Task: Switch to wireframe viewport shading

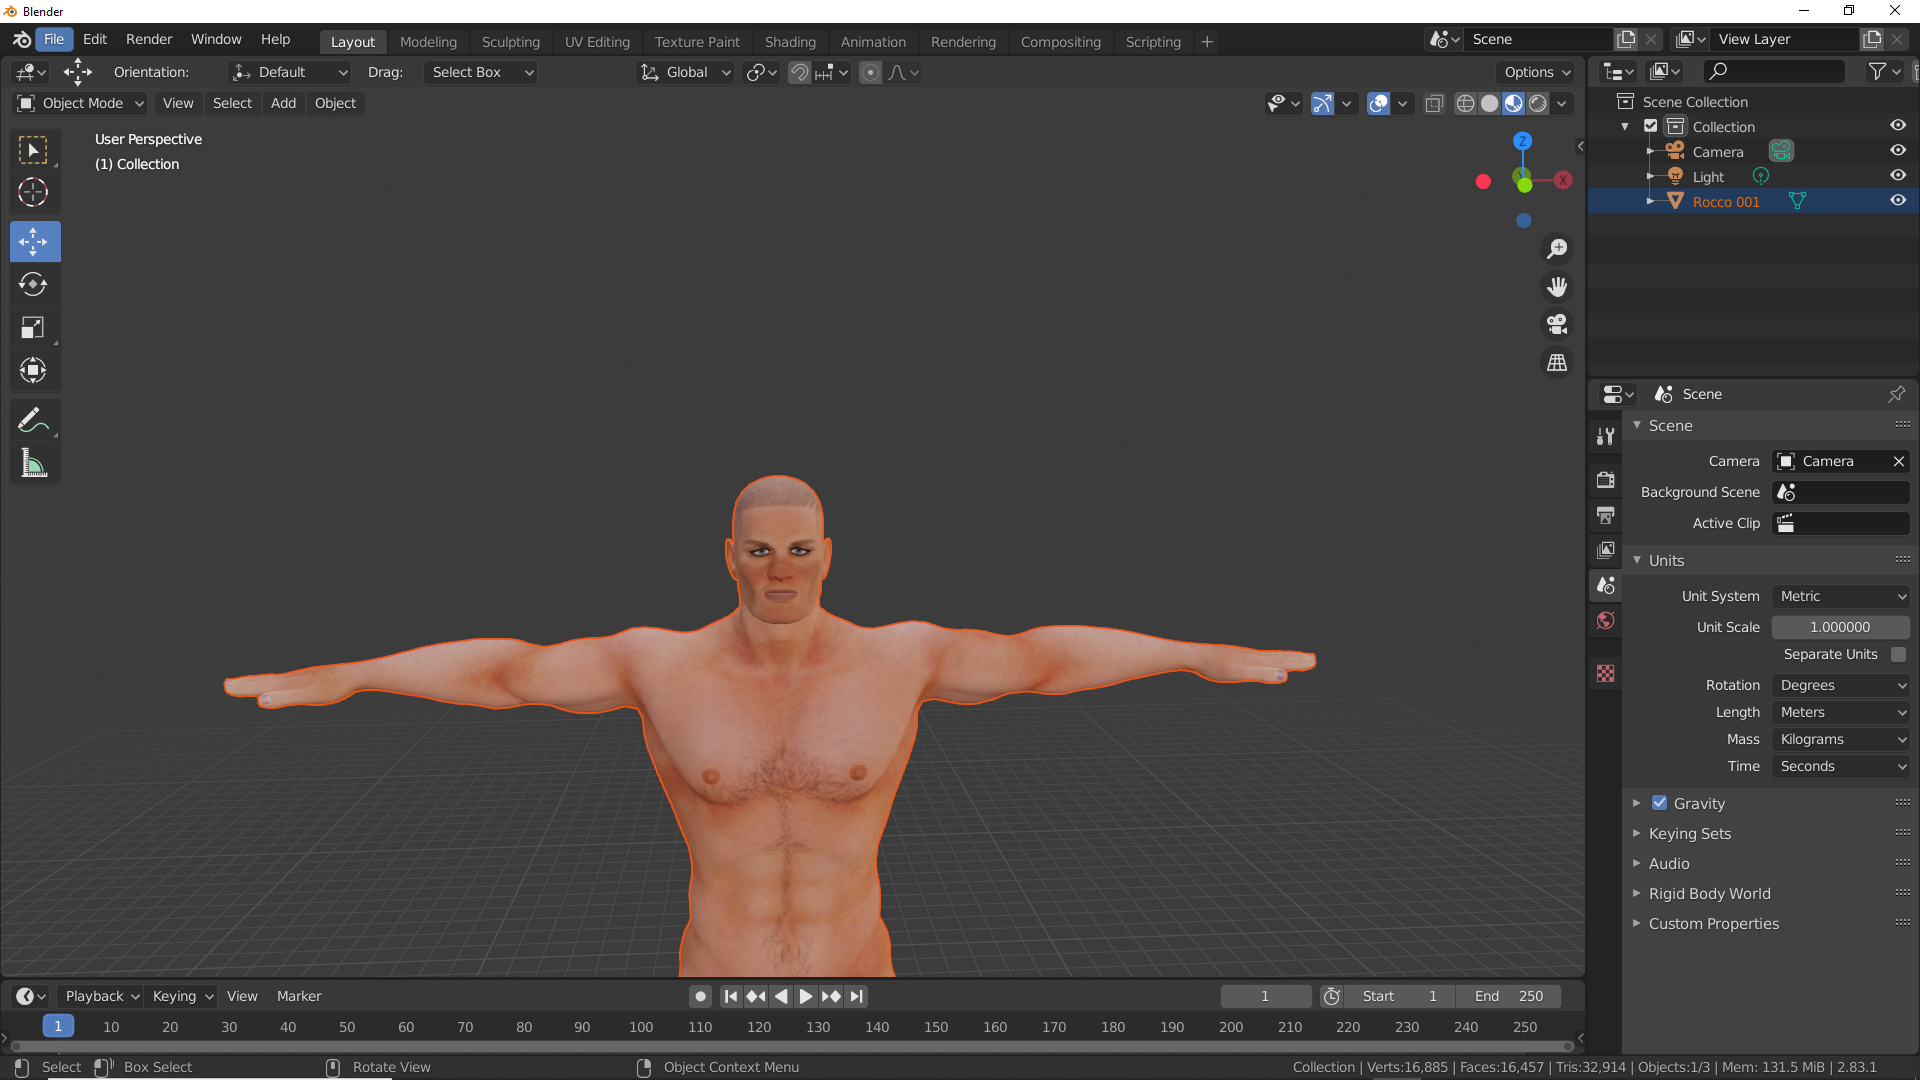Action: coord(1465,103)
